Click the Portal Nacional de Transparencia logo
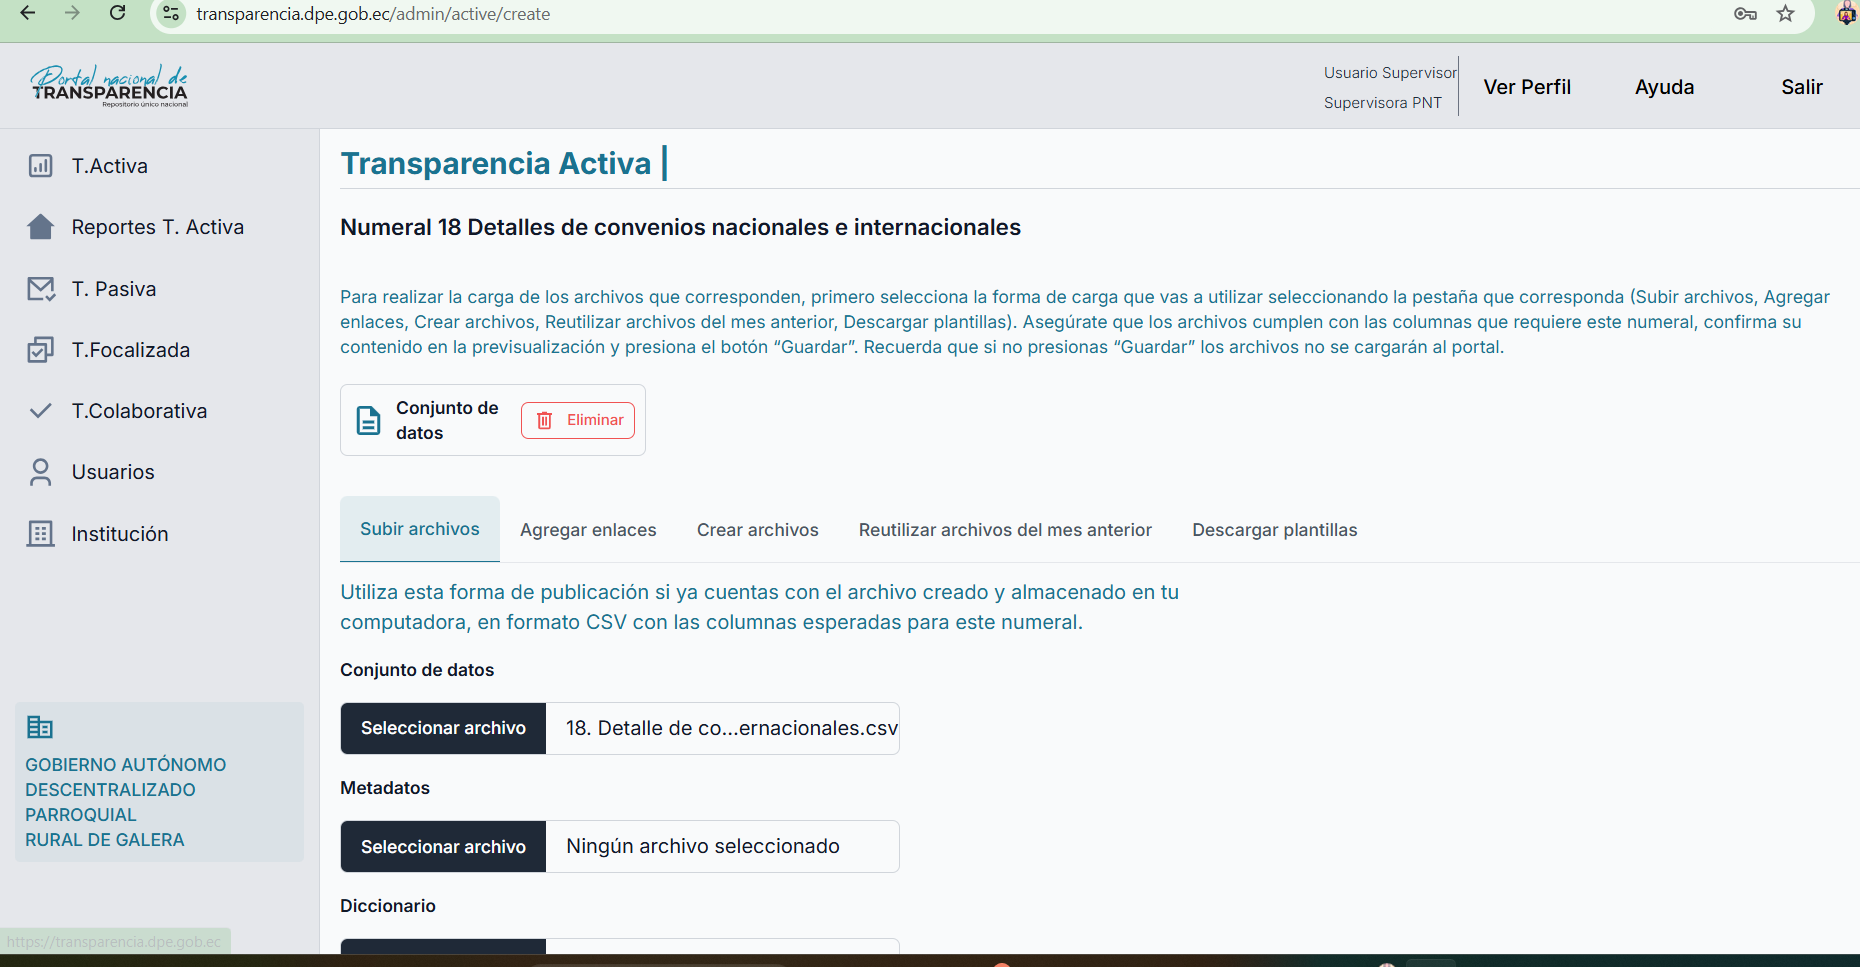Viewport: 1860px width, 967px height. tap(109, 86)
